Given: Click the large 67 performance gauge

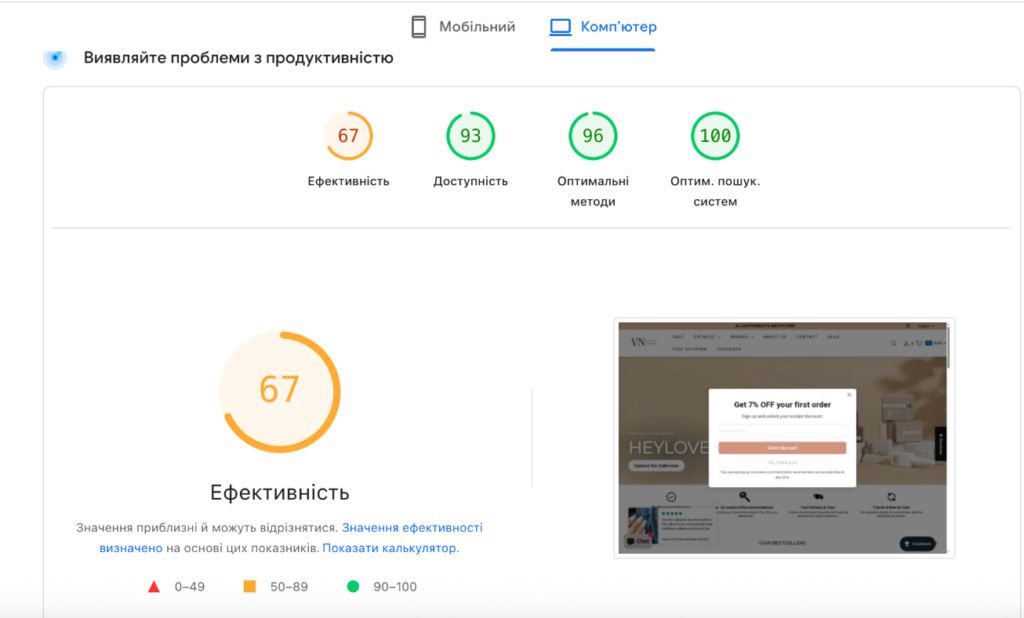Looking at the screenshot, I should 280,390.
